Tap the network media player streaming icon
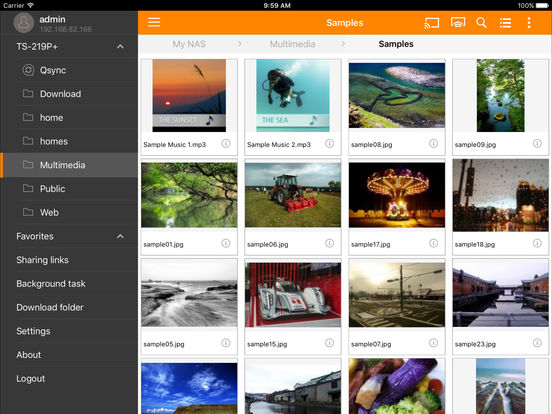Viewport: 552px width, 414px height. tap(458, 23)
